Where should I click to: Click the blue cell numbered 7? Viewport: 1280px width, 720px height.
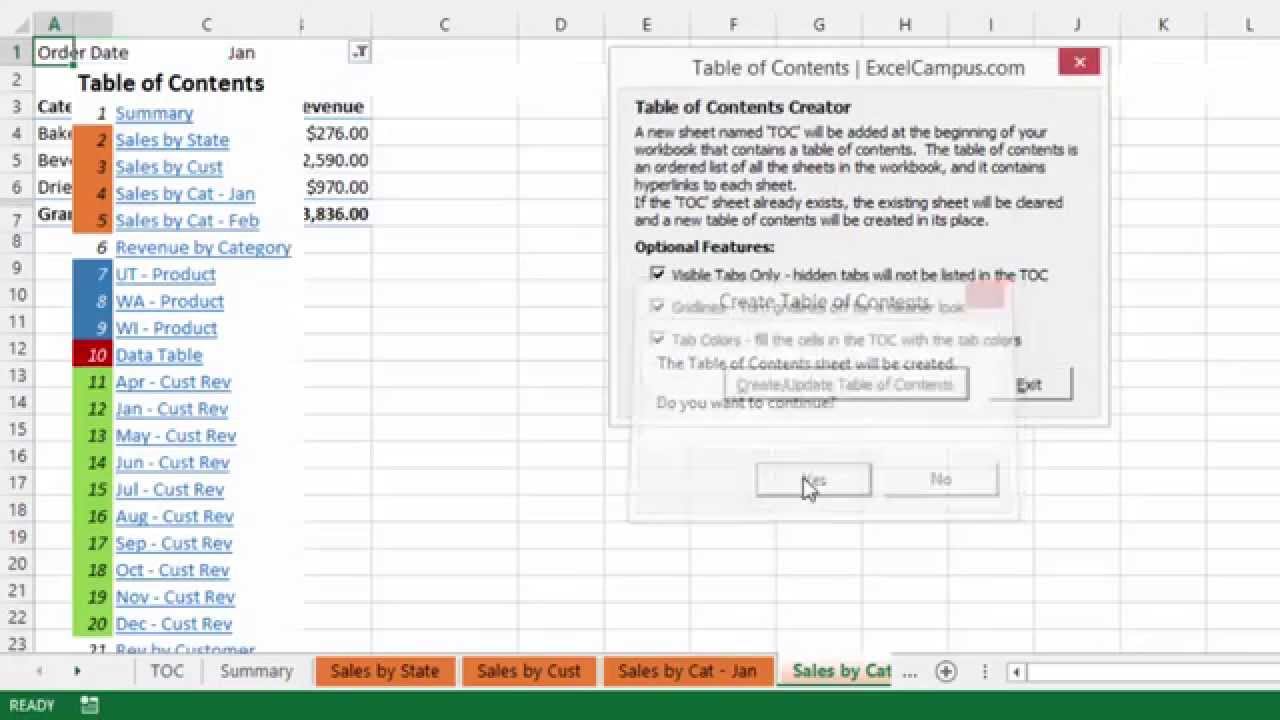pyautogui.click(x=92, y=275)
